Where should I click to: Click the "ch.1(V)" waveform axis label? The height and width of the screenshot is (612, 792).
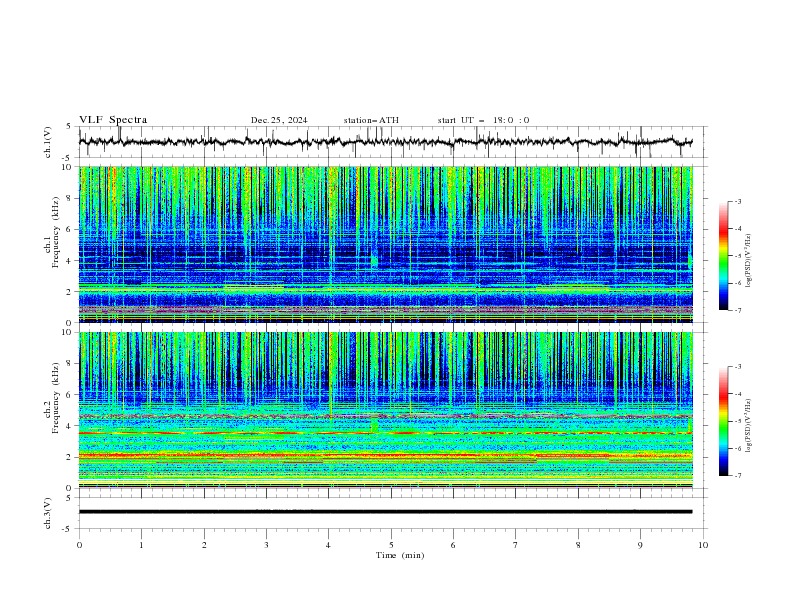coord(48,142)
